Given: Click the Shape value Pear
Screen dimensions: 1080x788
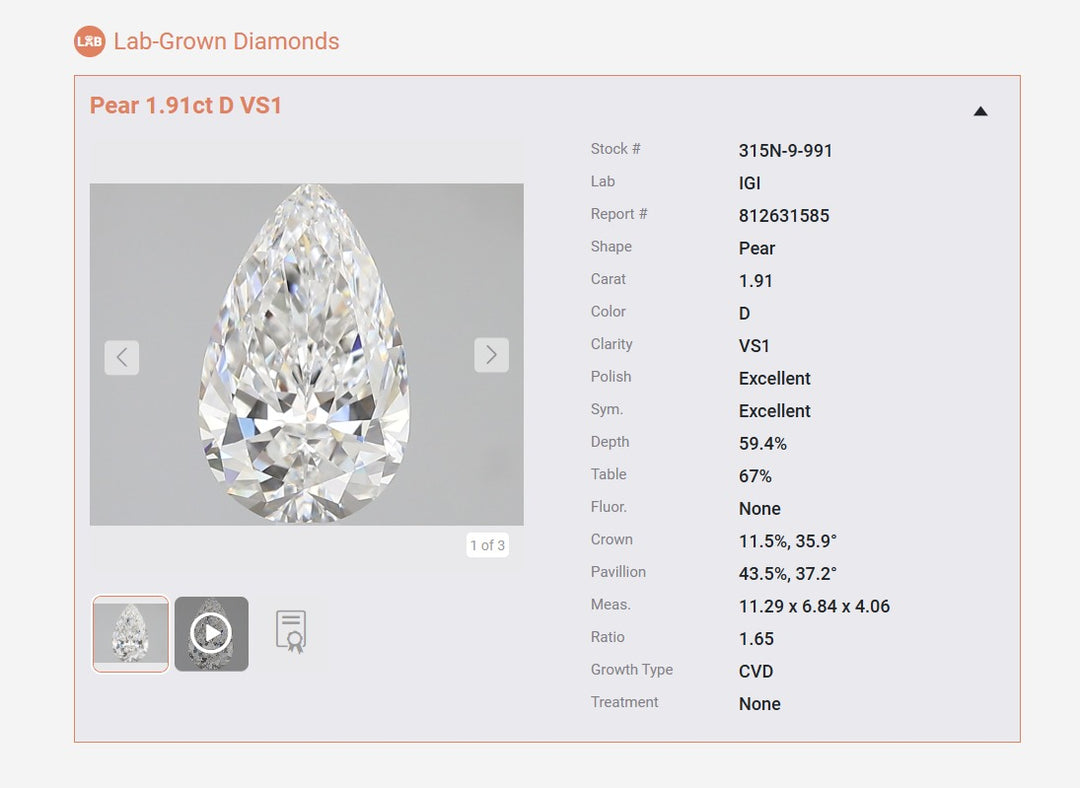Looking at the screenshot, I should [x=757, y=249].
